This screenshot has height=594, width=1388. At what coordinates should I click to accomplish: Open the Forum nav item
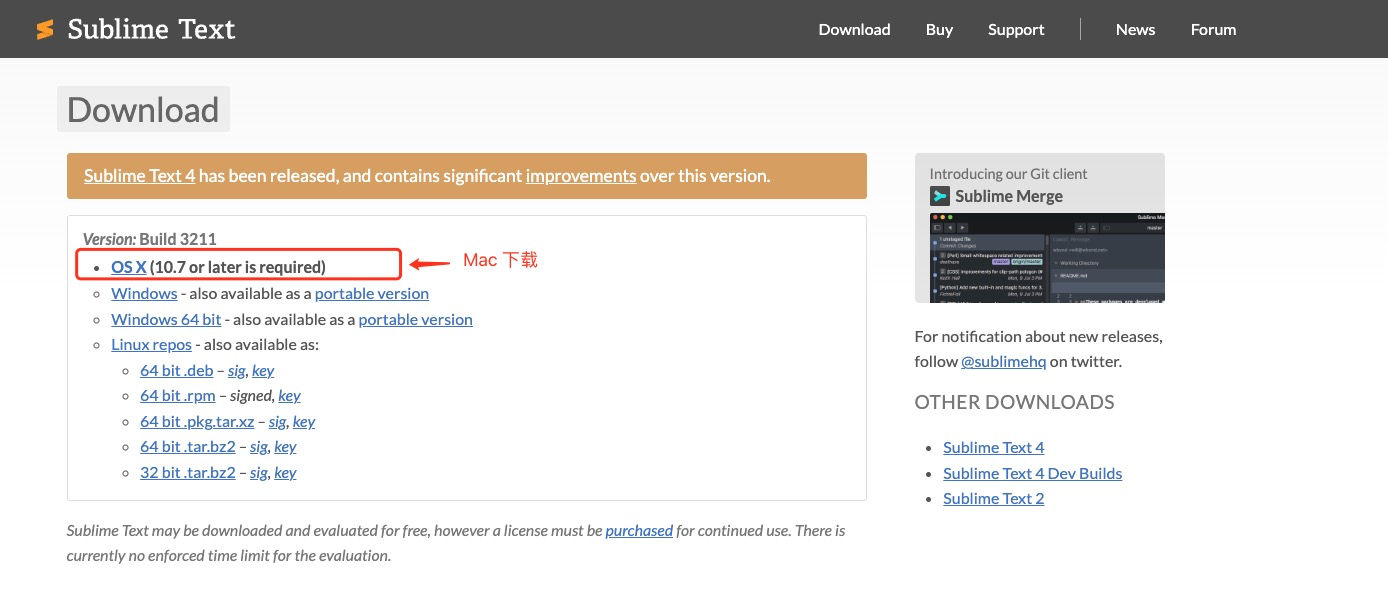tap(1213, 29)
